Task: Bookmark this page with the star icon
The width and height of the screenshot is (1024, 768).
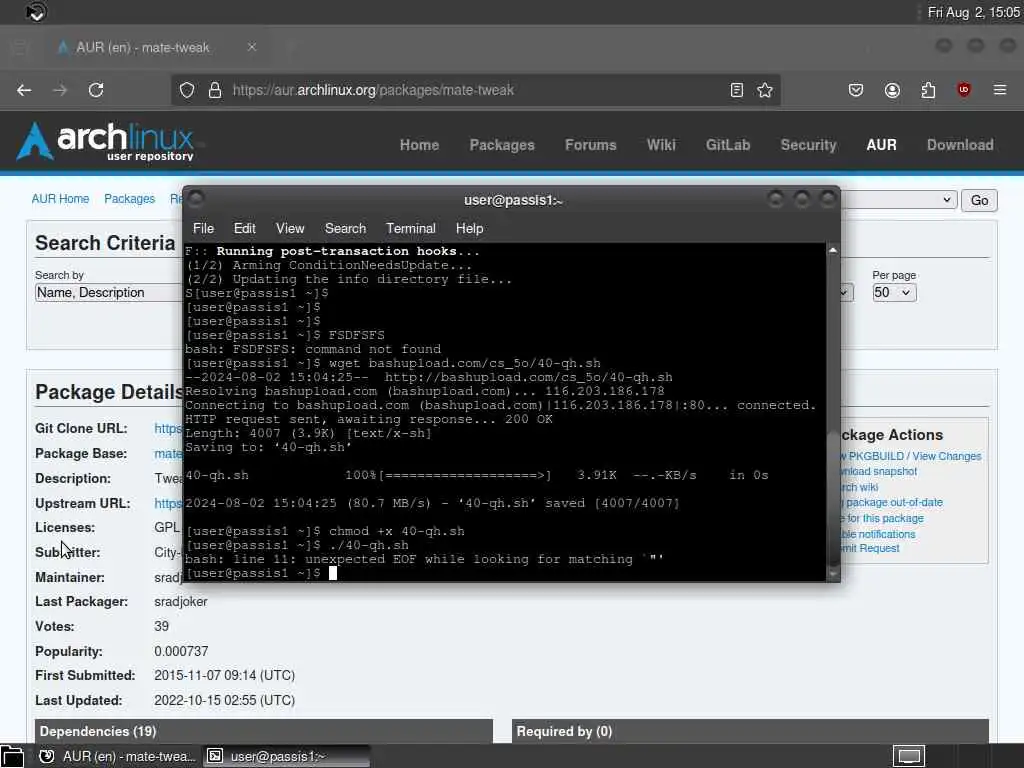Action: coord(765,90)
